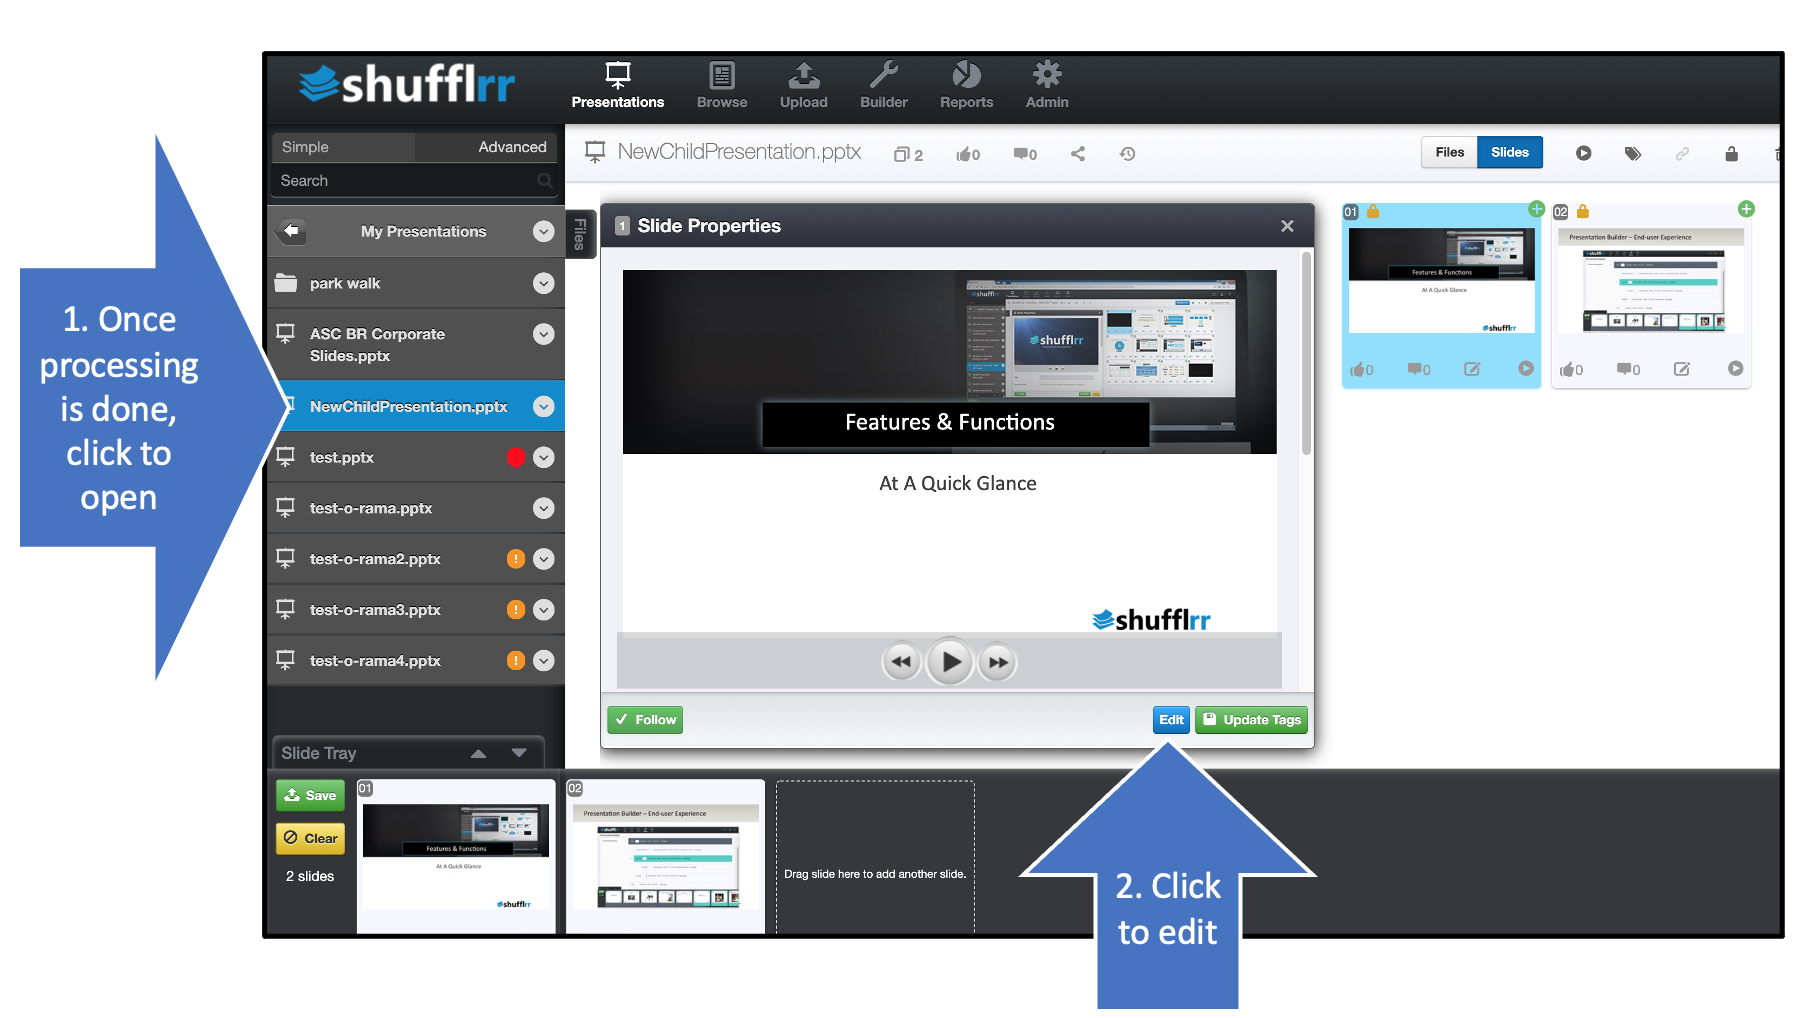Expand options for test-o-rama4.pptx

544,661
